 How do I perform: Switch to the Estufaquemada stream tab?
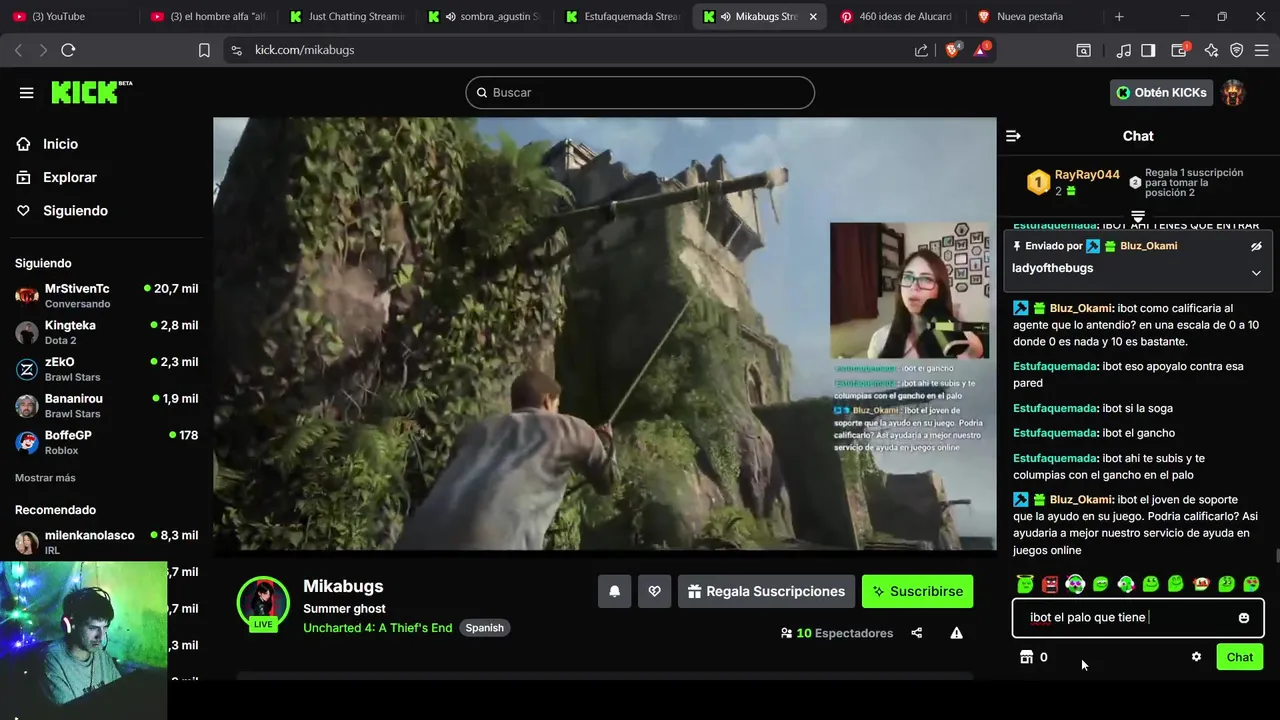pyautogui.click(x=621, y=17)
